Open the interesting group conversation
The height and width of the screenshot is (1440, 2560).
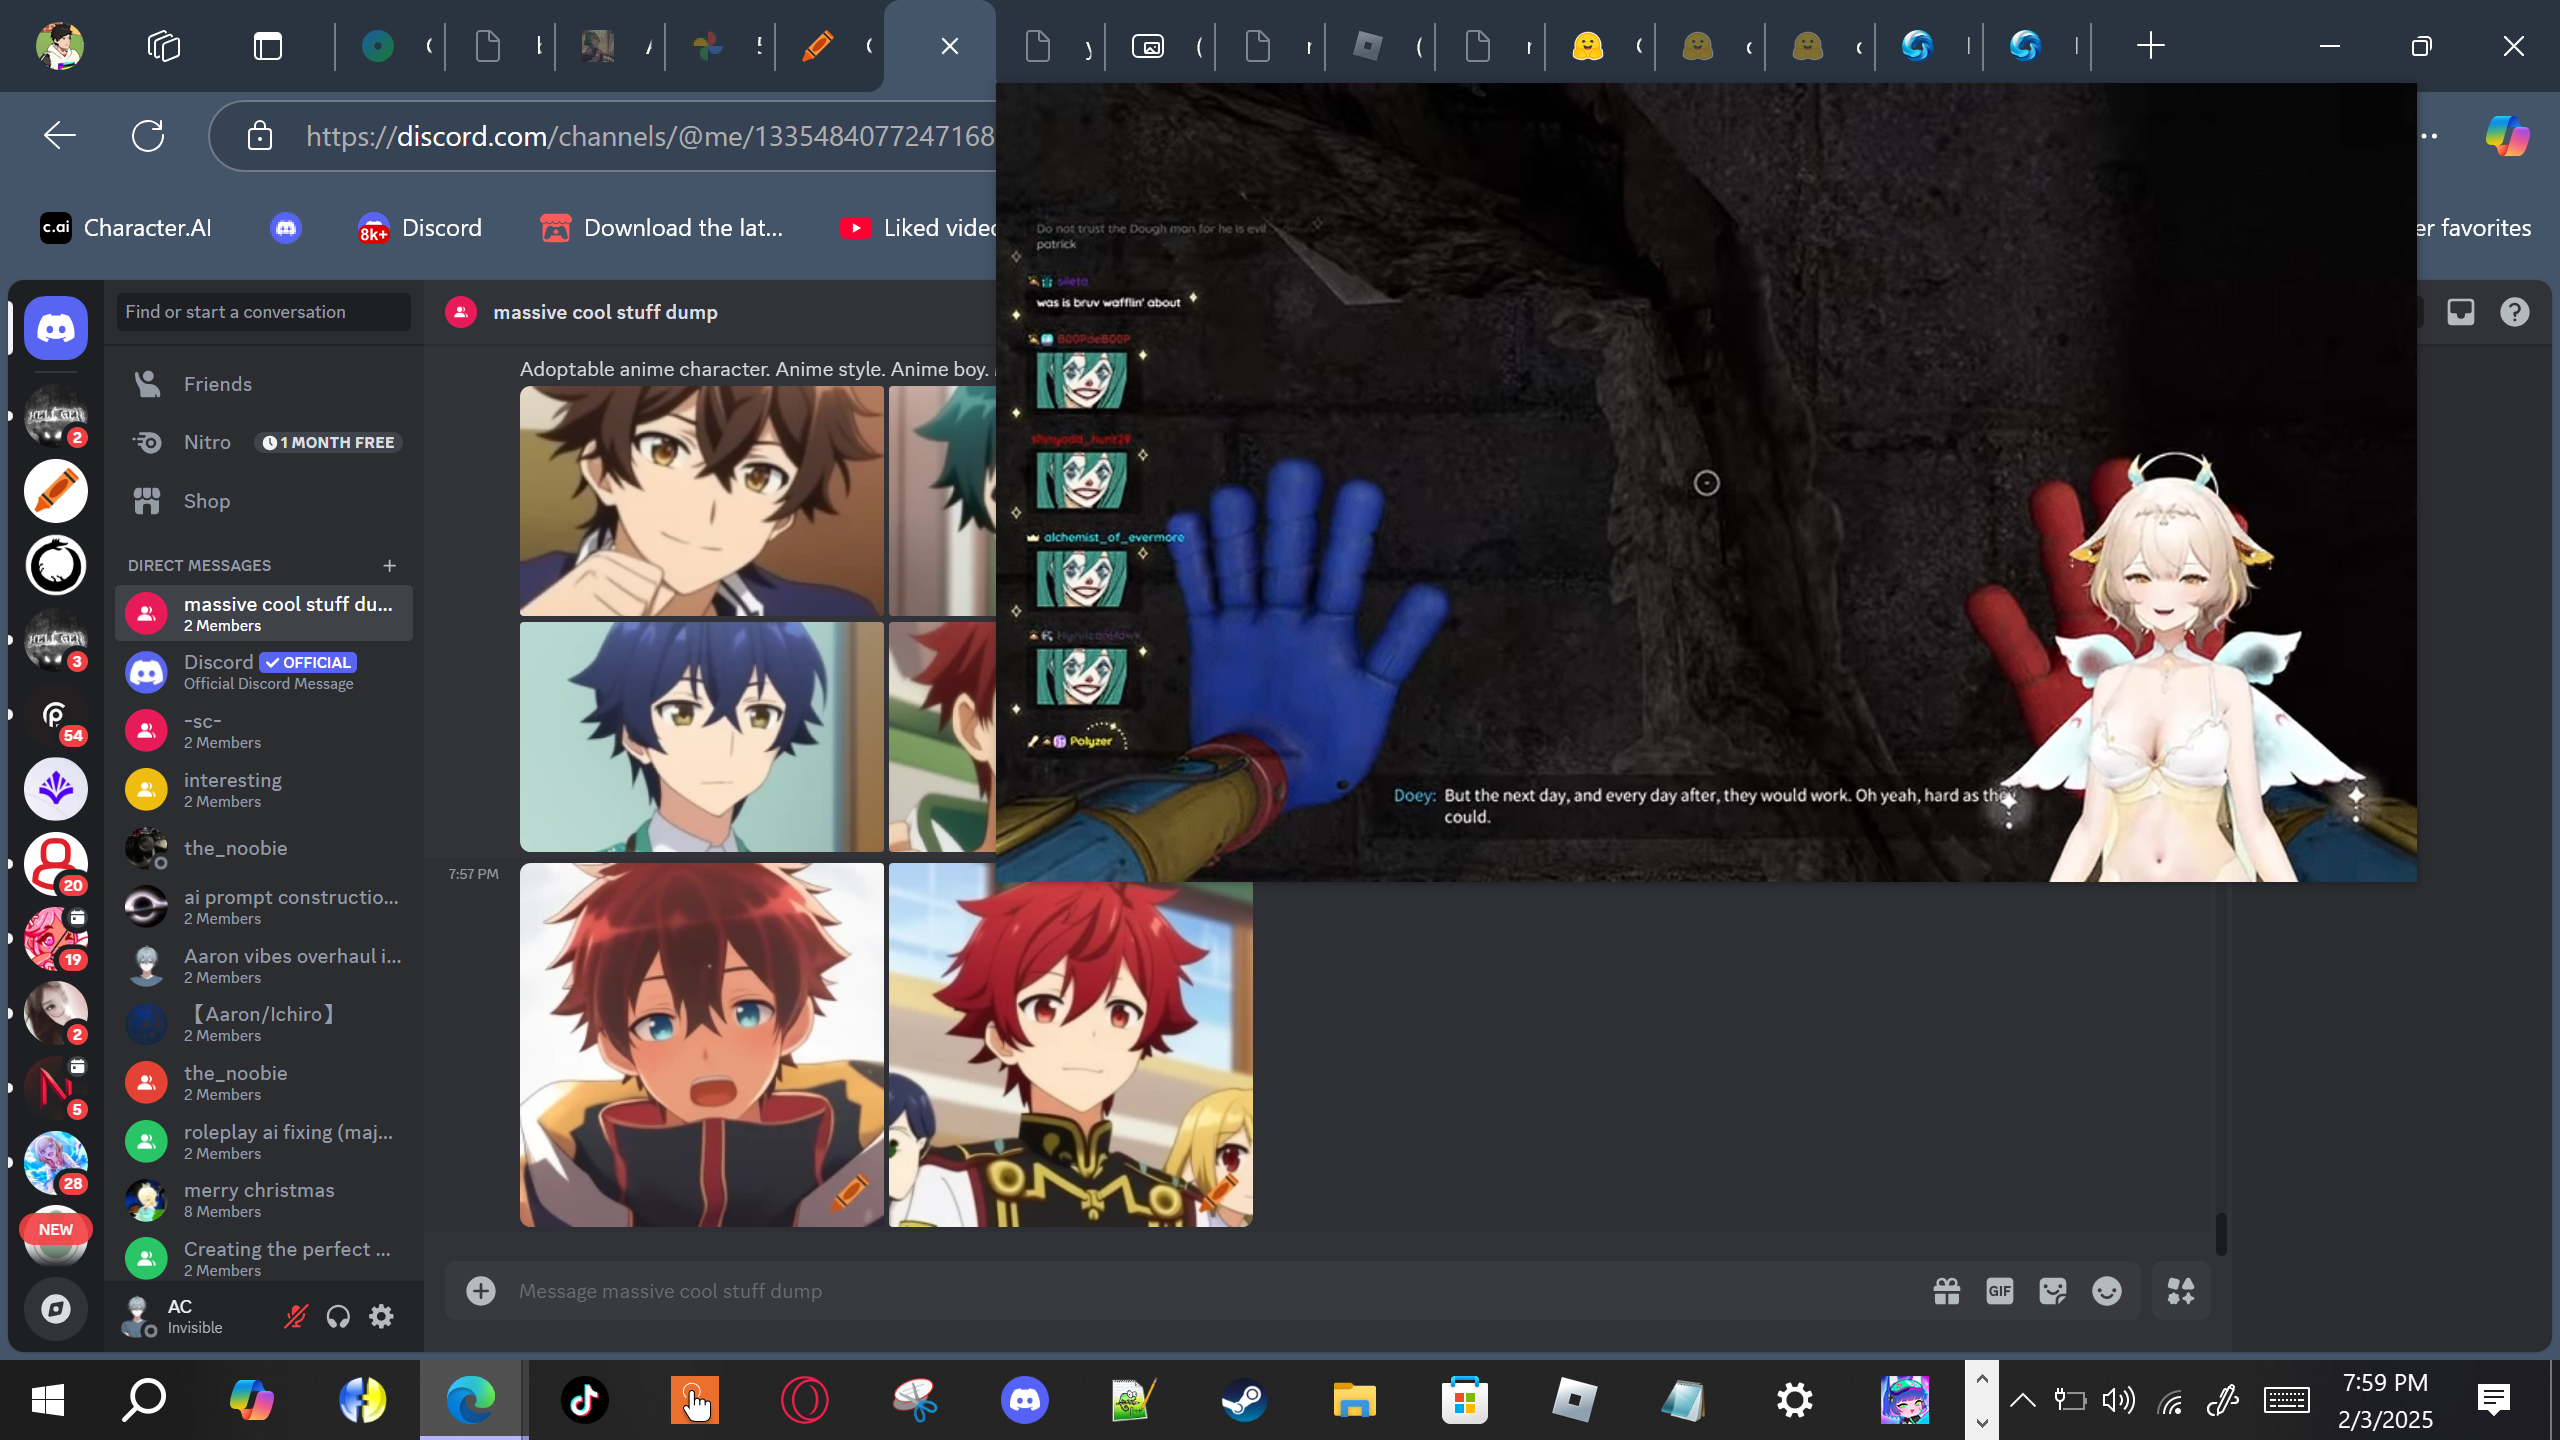pyautogui.click(x=264, y=790)
